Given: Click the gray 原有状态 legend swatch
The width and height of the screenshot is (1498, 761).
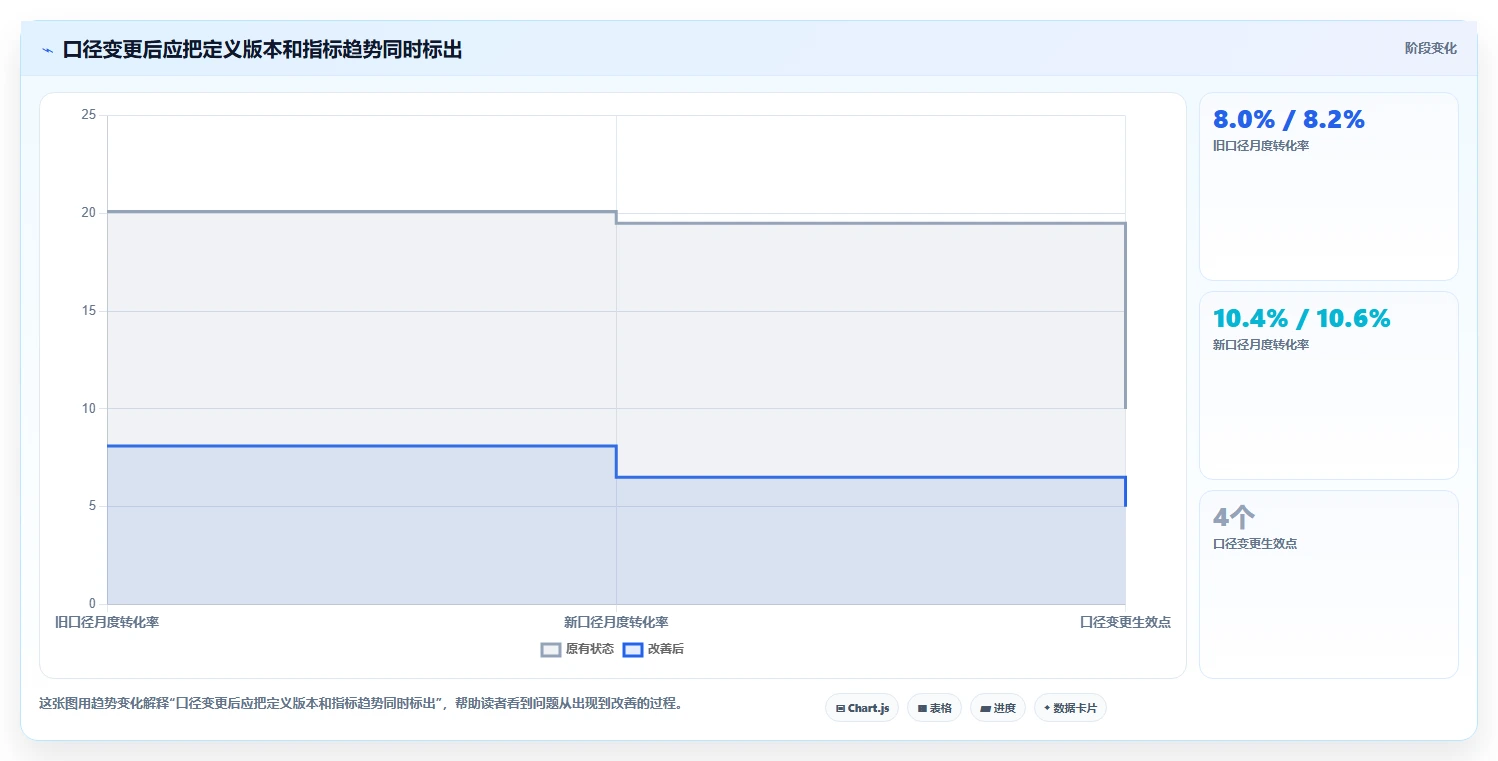Looking at the screenshot, I should (551, 649).
